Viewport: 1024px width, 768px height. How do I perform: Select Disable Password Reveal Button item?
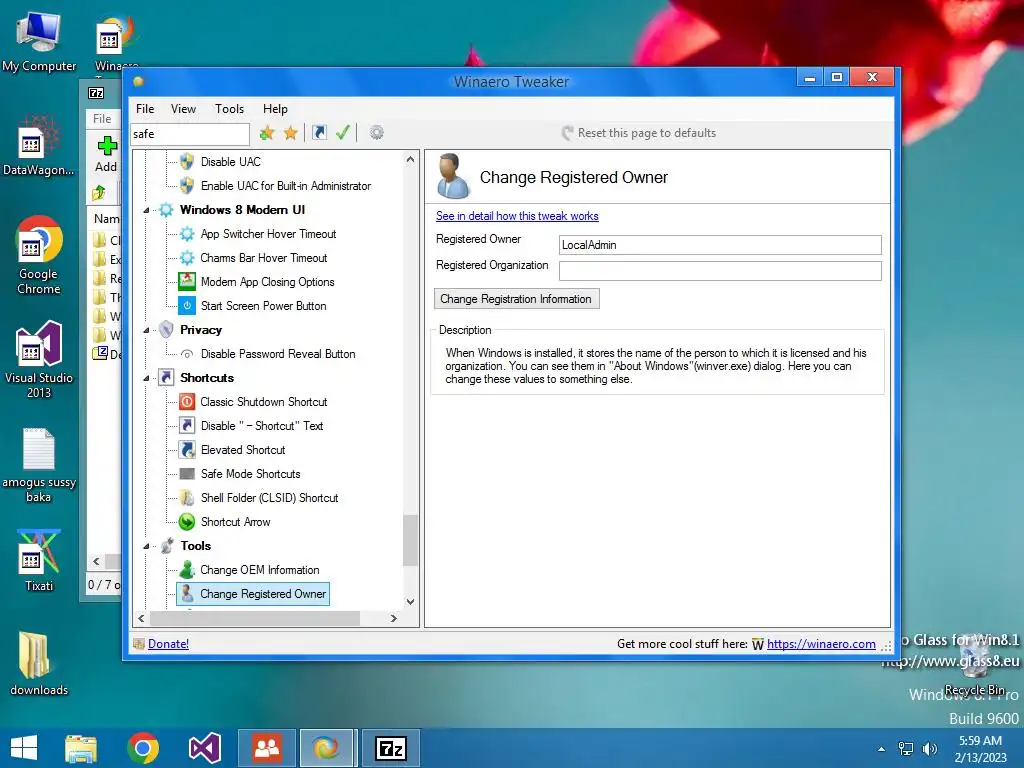278,354
